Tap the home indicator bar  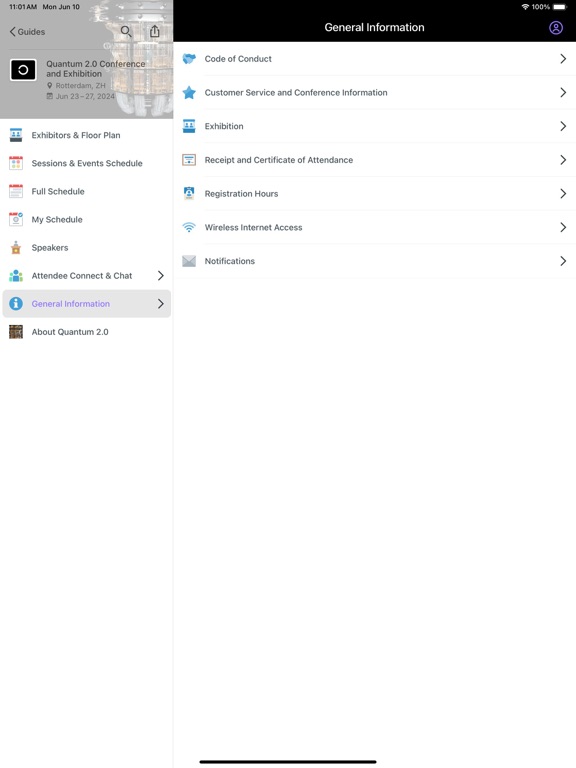click(x=288, y=762)
